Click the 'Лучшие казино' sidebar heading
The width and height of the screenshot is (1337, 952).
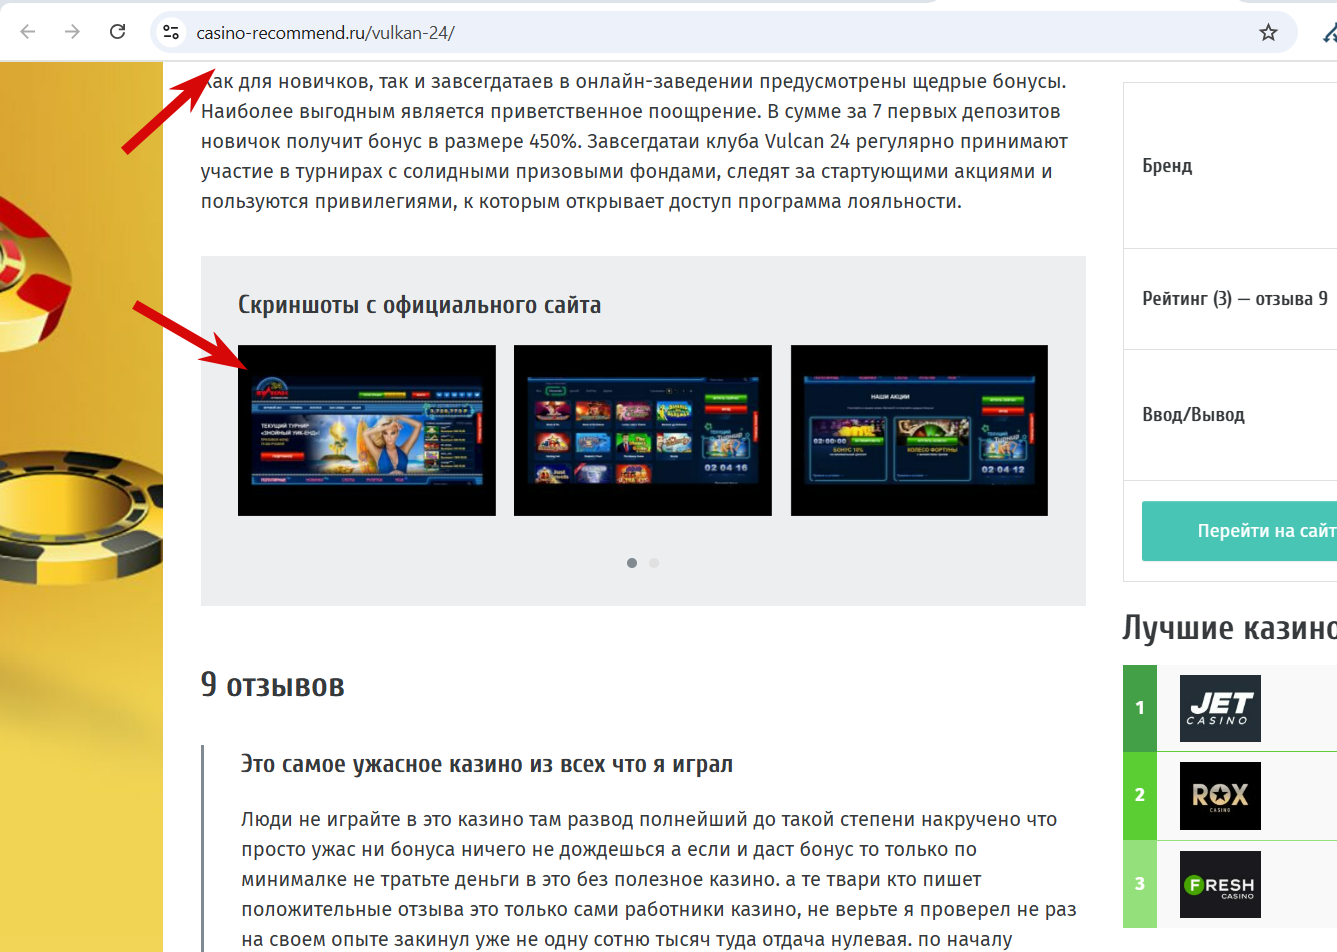1230,628
